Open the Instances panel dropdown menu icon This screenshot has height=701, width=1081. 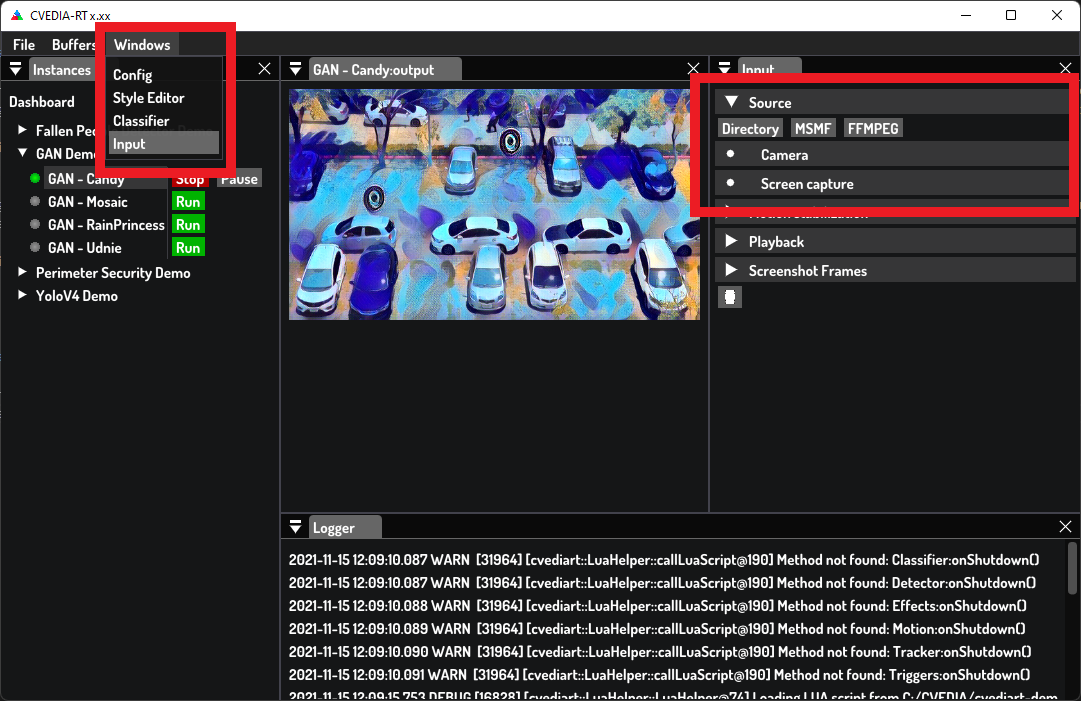click(x=16, y=69)
